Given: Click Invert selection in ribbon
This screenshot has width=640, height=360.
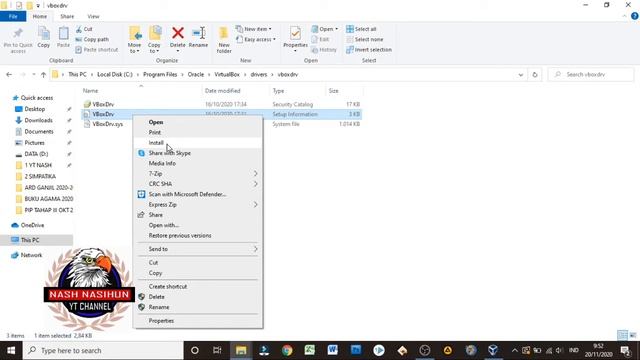Looking at the screenshot, I should (369, 49).
